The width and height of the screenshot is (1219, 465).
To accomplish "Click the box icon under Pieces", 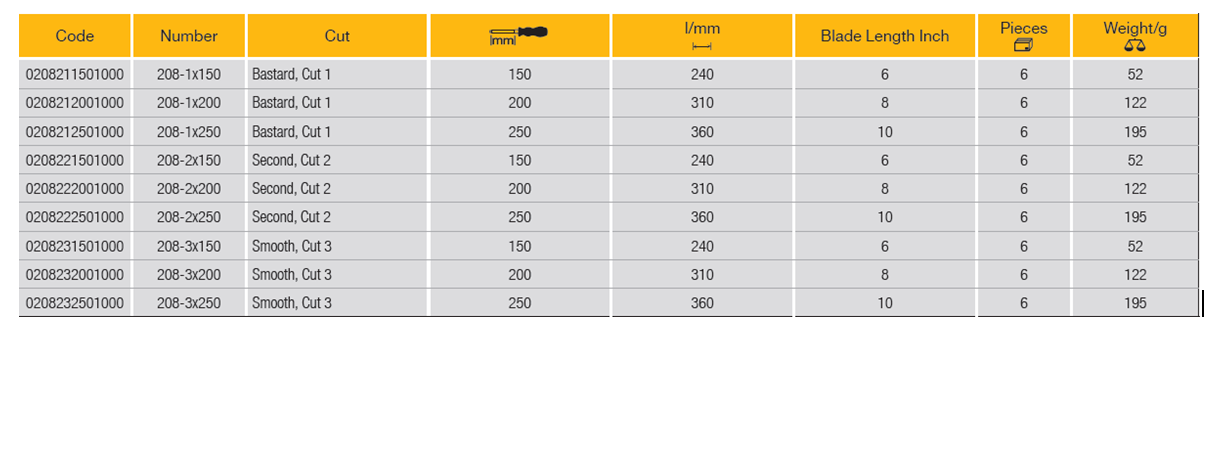I will coord(1023,45).
